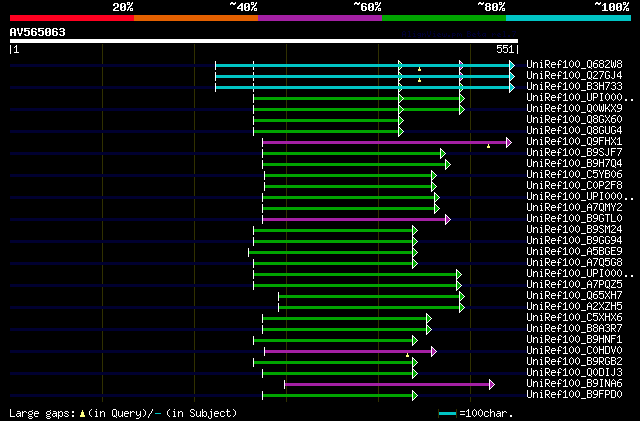
Task: Click the AV565063 query name label
Action: (38, 32)
